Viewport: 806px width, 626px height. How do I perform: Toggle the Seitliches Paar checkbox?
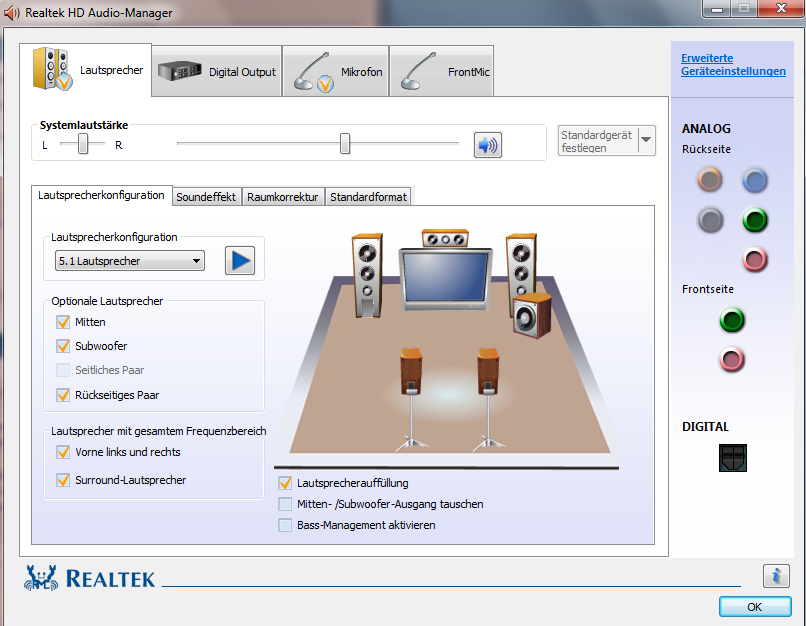(x=63, y=370)
